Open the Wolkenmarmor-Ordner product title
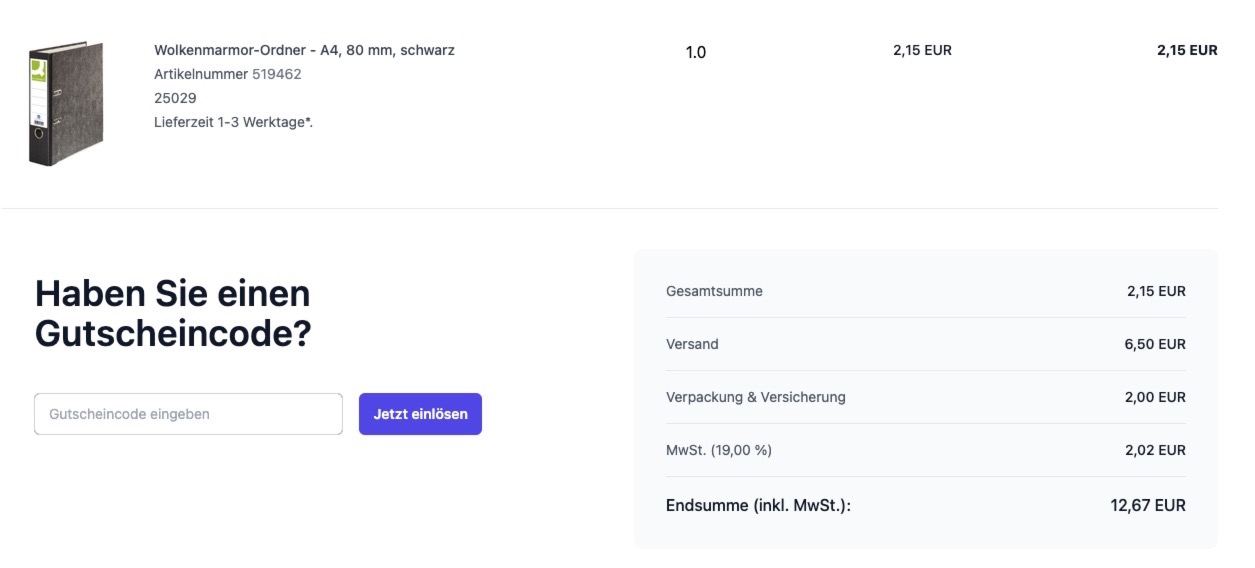 [304, 50]
